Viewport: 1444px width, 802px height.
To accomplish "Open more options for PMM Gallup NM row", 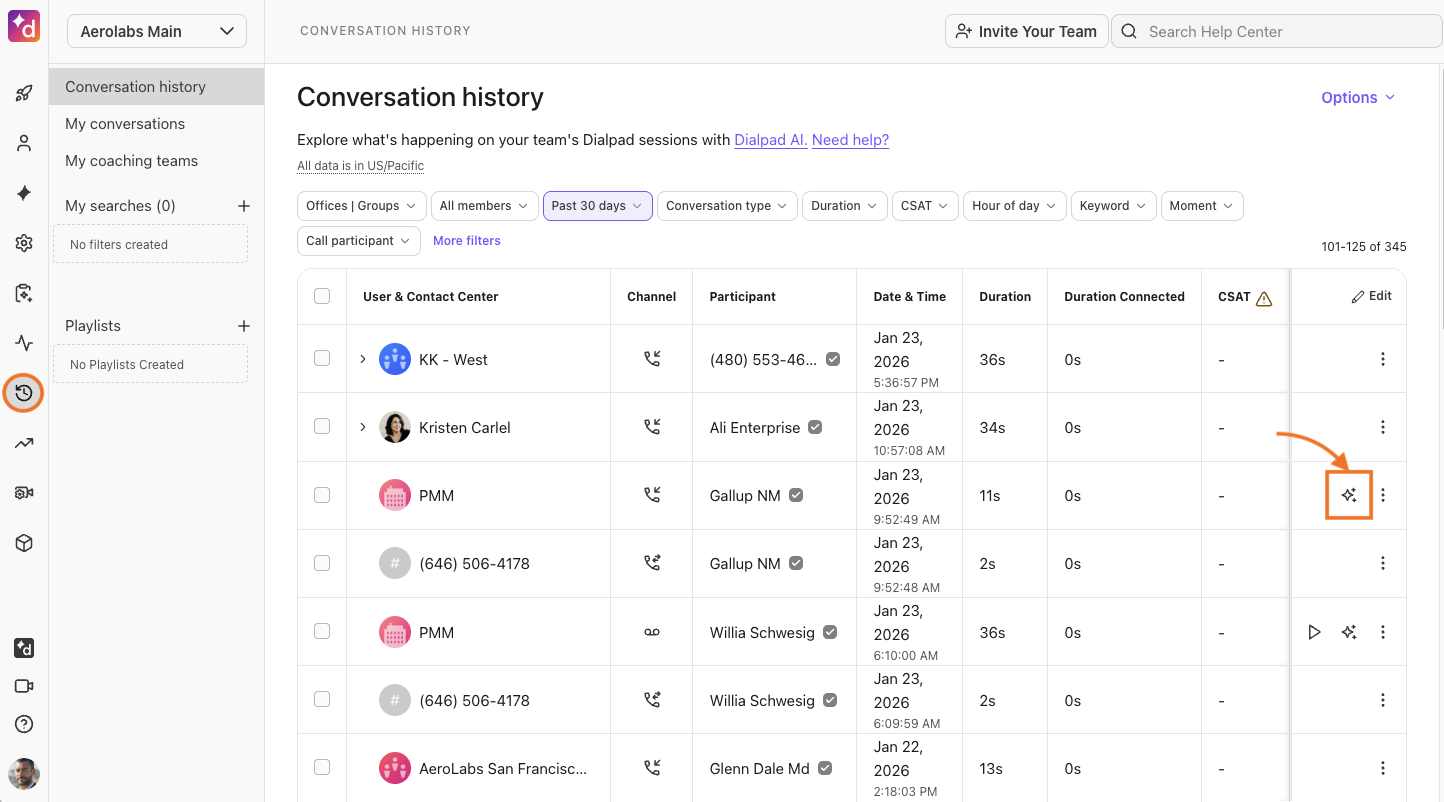I will click(x=1383, y=495).
